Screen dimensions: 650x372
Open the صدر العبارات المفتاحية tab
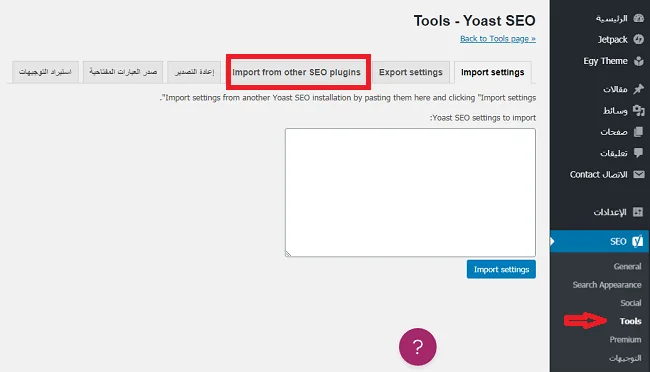click(123, 72)
